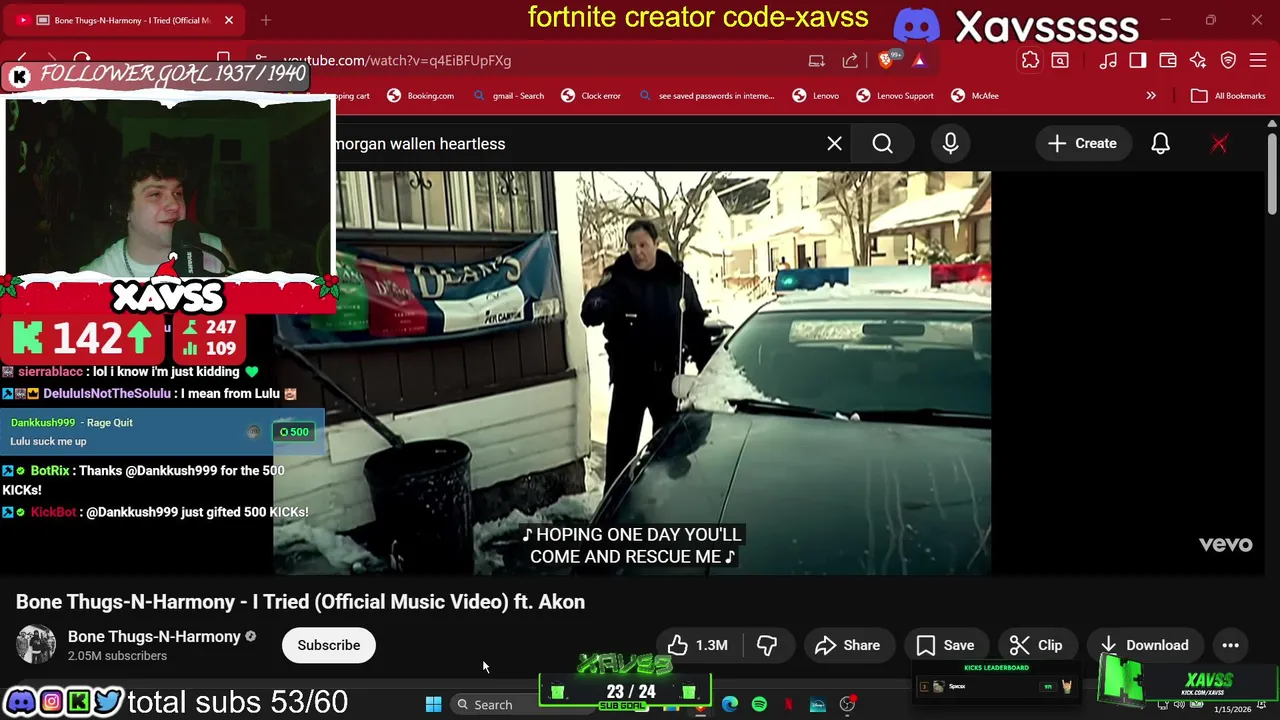Image resolution: width=1280 pixels, height=720 pixels.
Task: Click the YouTube magnifier search button
Action: point(882,143)
